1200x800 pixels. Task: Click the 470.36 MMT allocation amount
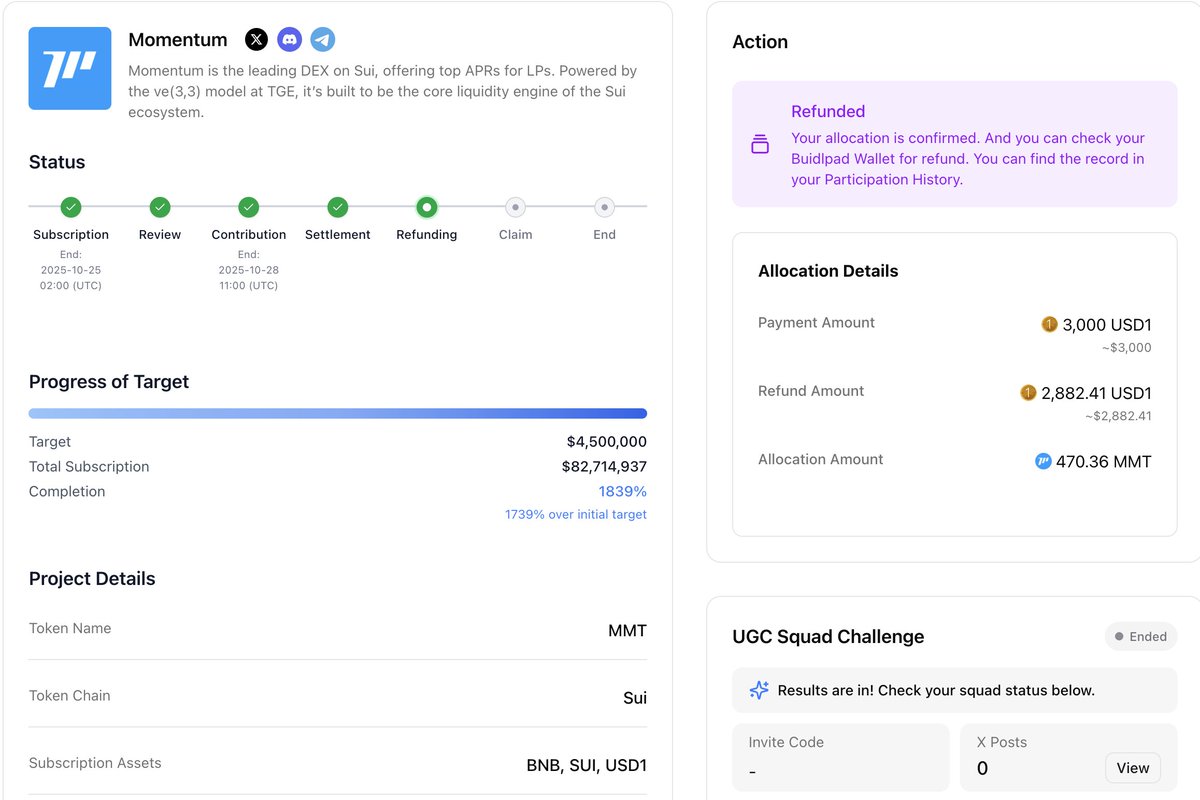tap(1104, 462)
